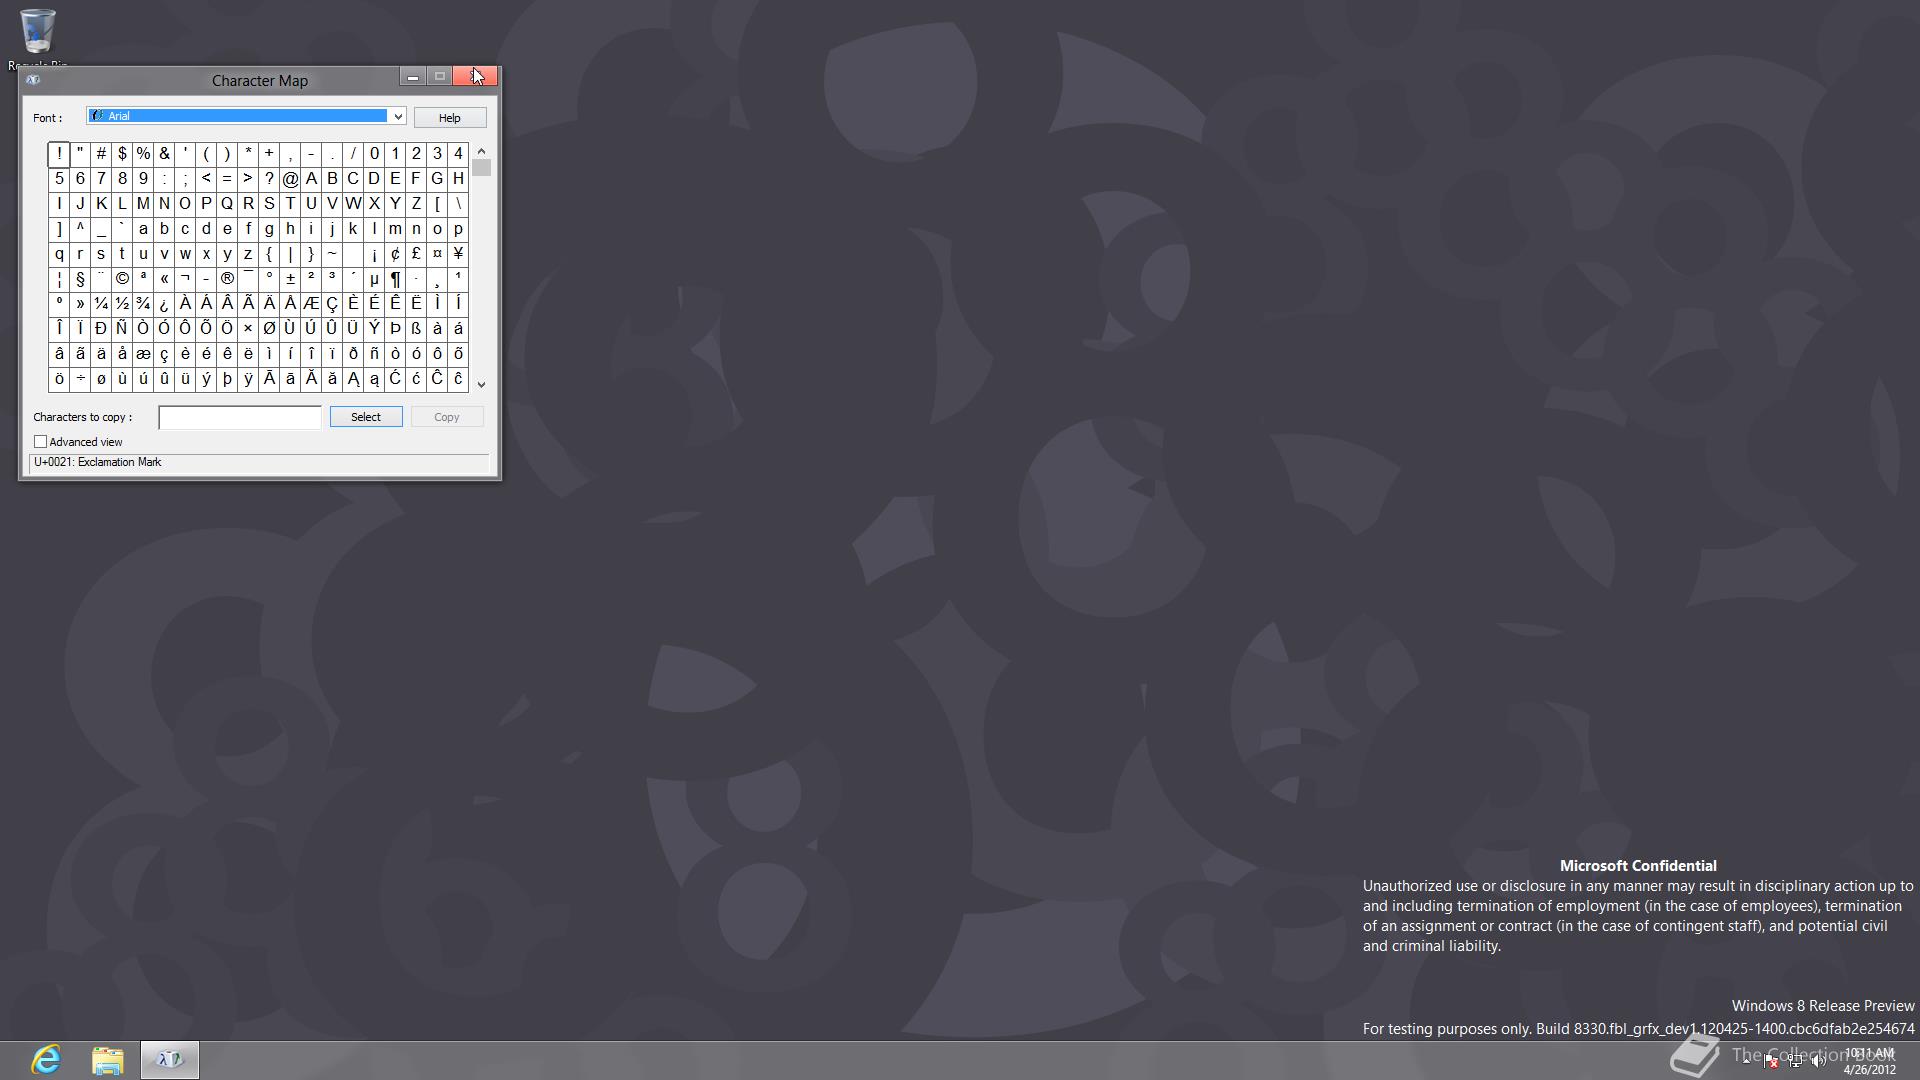Select the plus-minus ± character
The height and width of the screenshot is (1080, 1920).
point(290,279)
